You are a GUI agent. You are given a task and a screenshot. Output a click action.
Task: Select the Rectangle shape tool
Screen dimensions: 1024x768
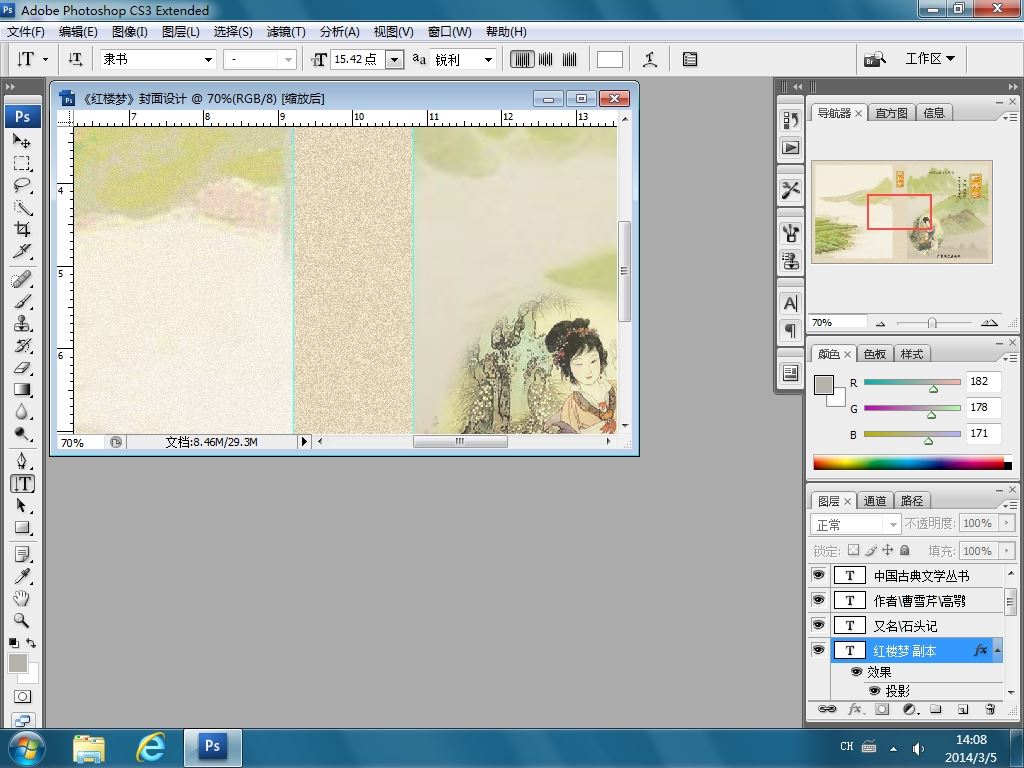coord(22,528)
